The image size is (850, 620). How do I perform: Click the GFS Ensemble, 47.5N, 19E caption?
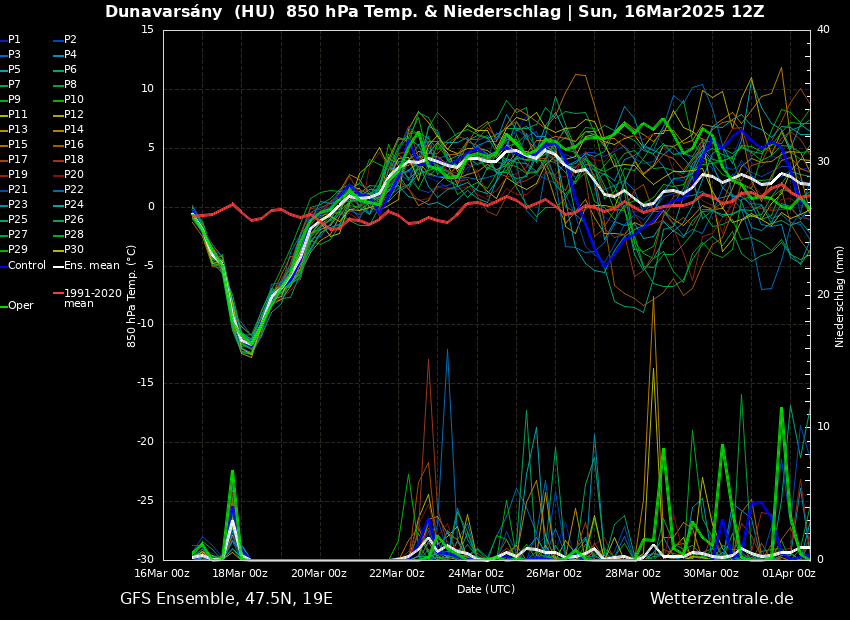226,599
